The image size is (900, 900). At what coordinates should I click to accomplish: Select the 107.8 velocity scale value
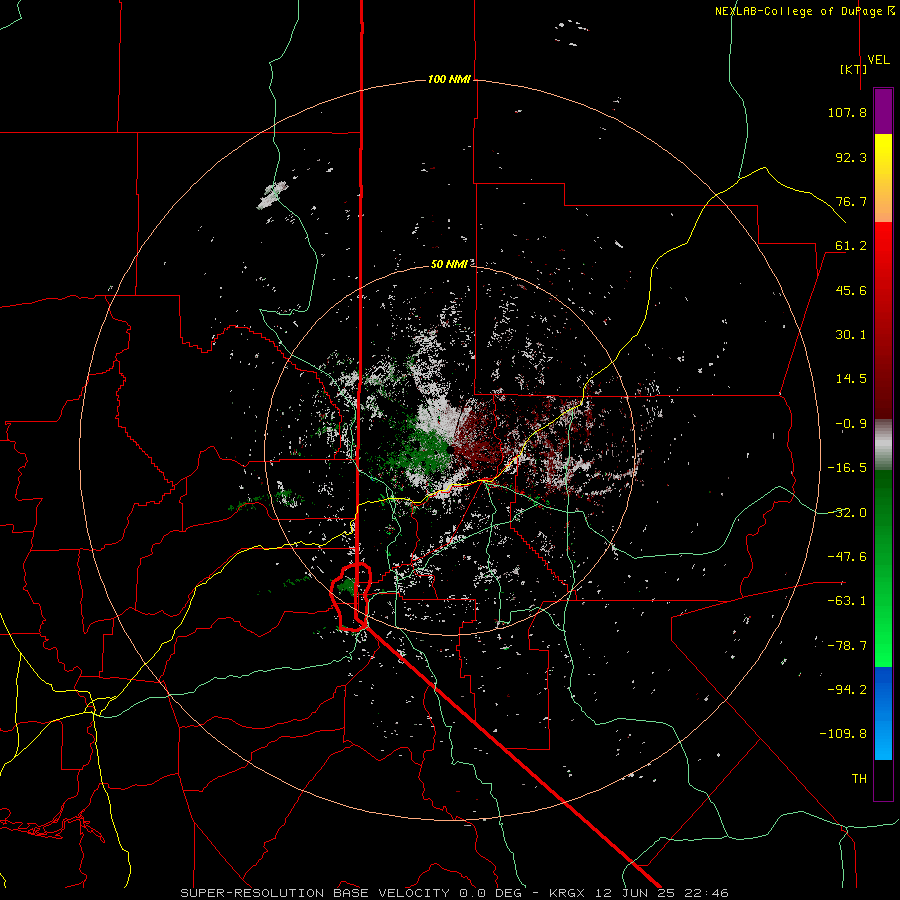point(847,112)
